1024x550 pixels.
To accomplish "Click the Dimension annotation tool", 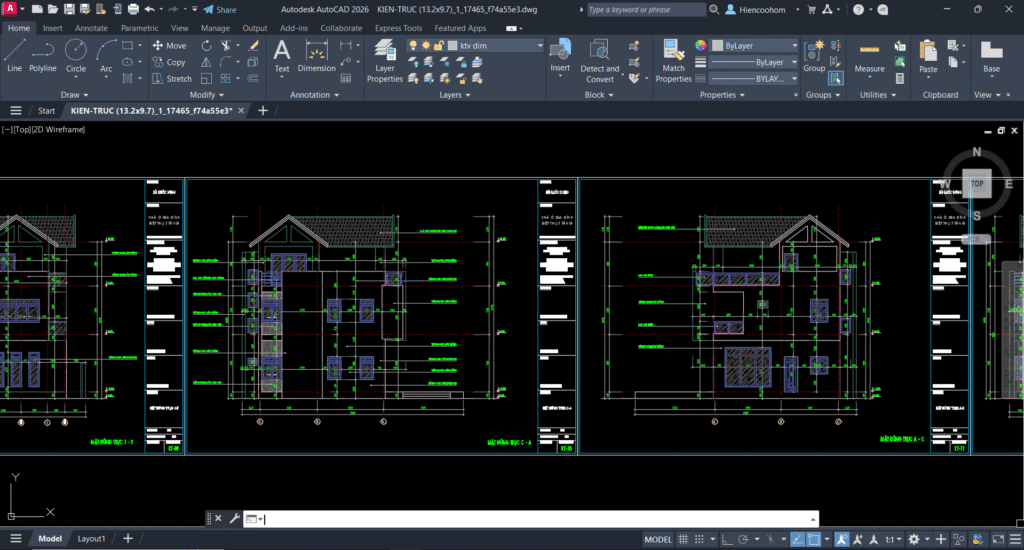I will point(316,56).
